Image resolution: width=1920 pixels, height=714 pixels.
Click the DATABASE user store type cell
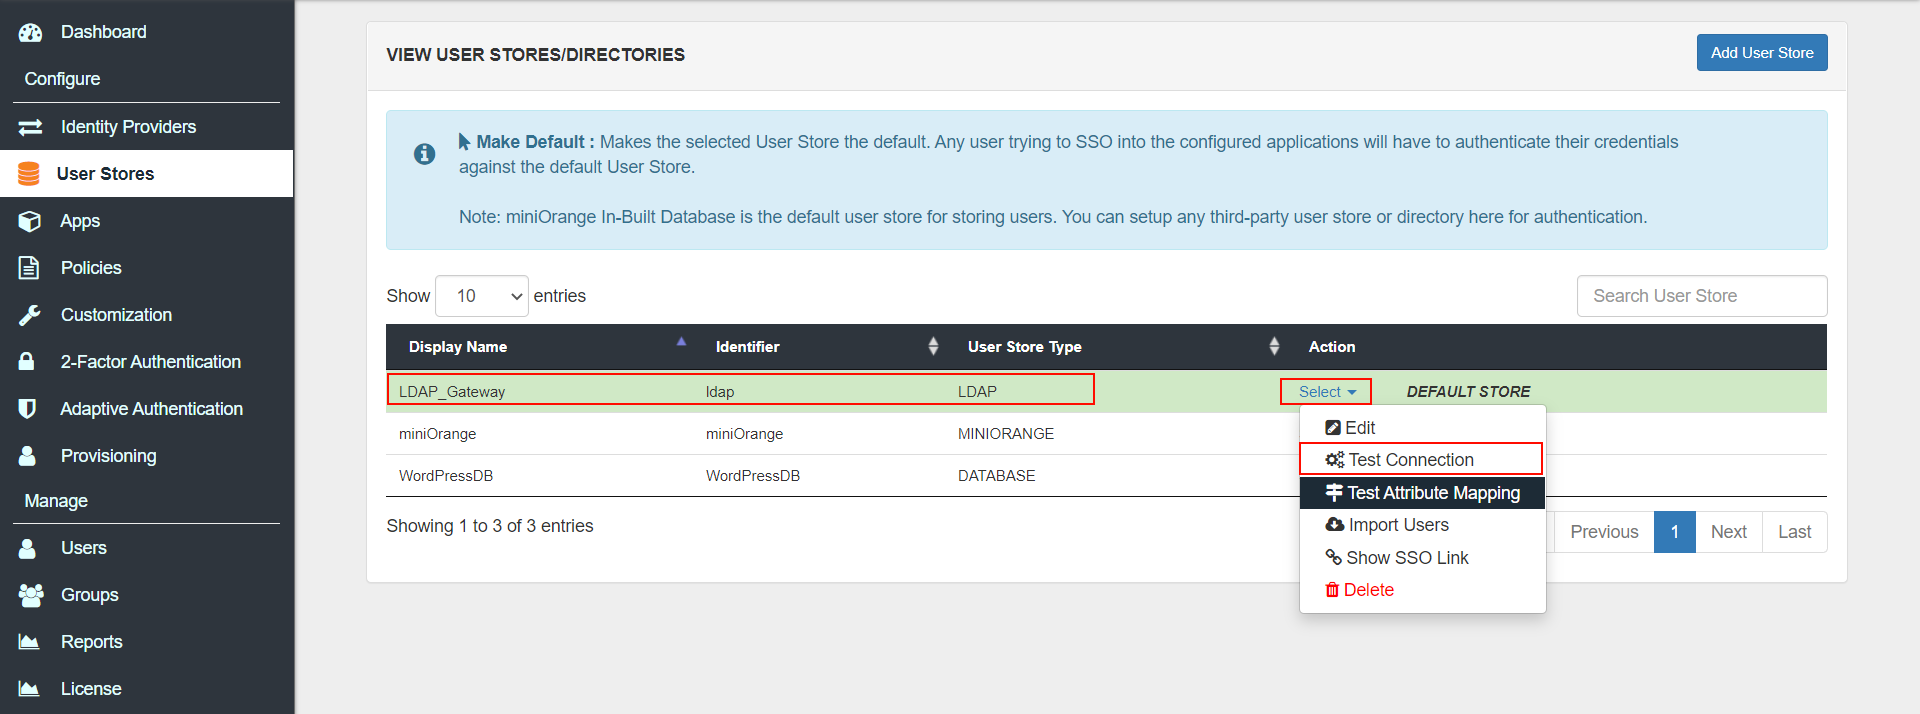point(997,476)
